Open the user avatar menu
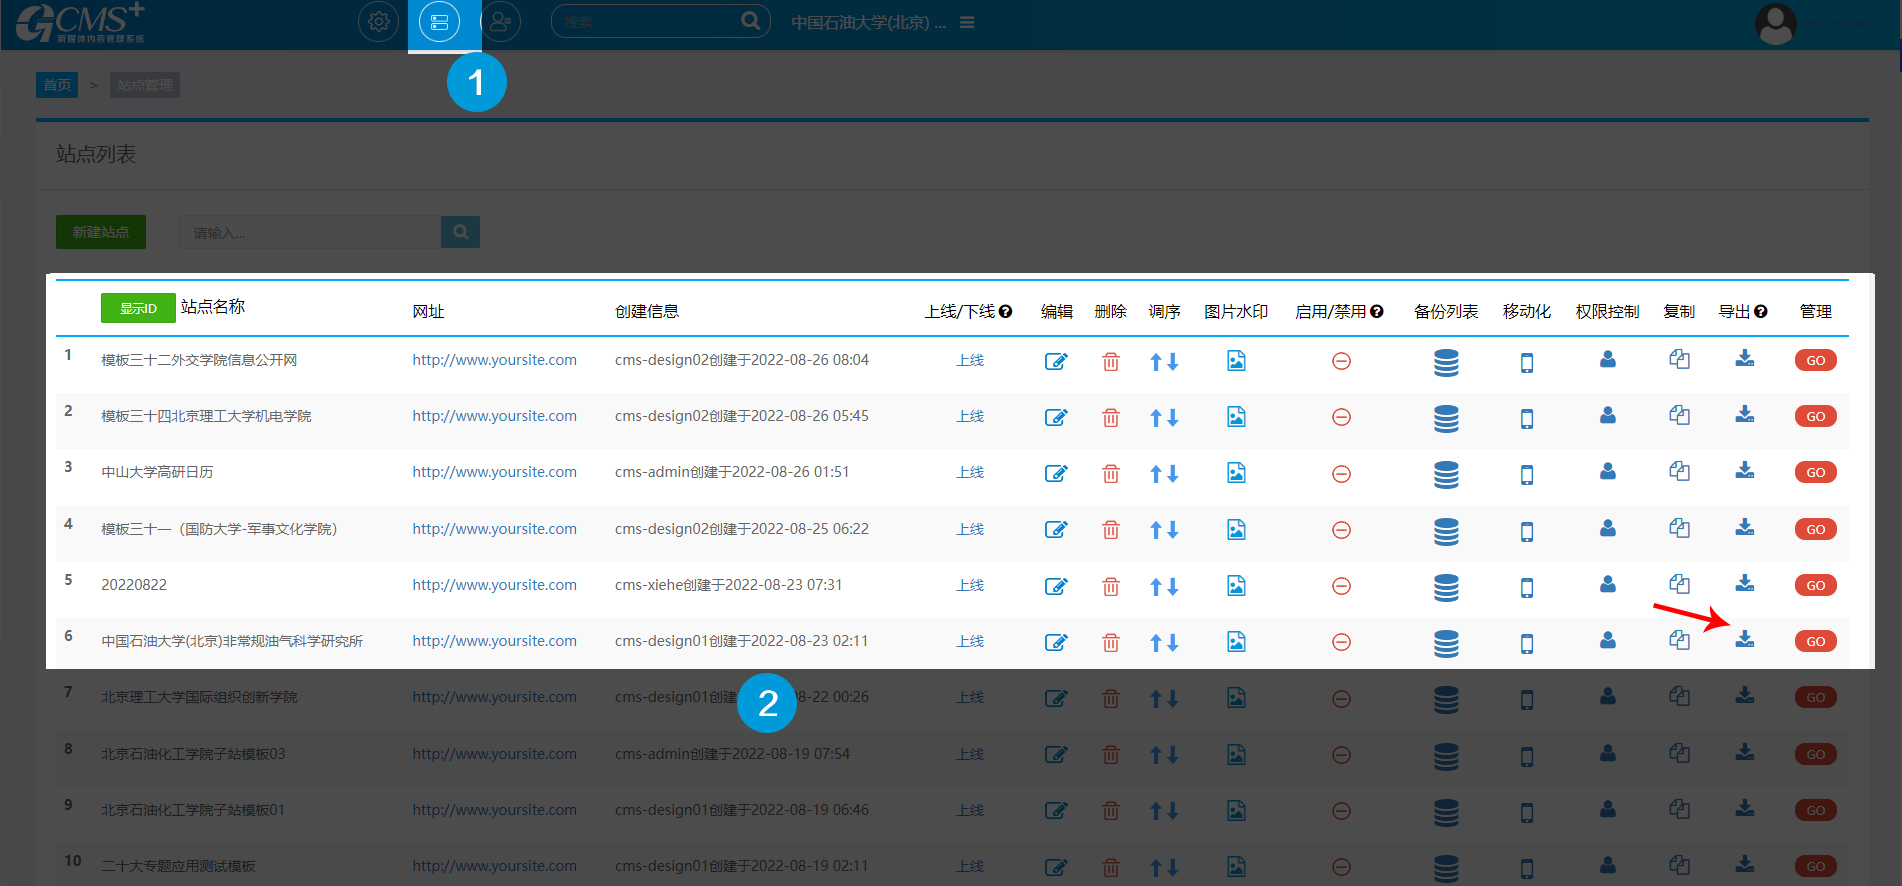The height and width of the screenshot is (886, 1902). pos(1775,24)
